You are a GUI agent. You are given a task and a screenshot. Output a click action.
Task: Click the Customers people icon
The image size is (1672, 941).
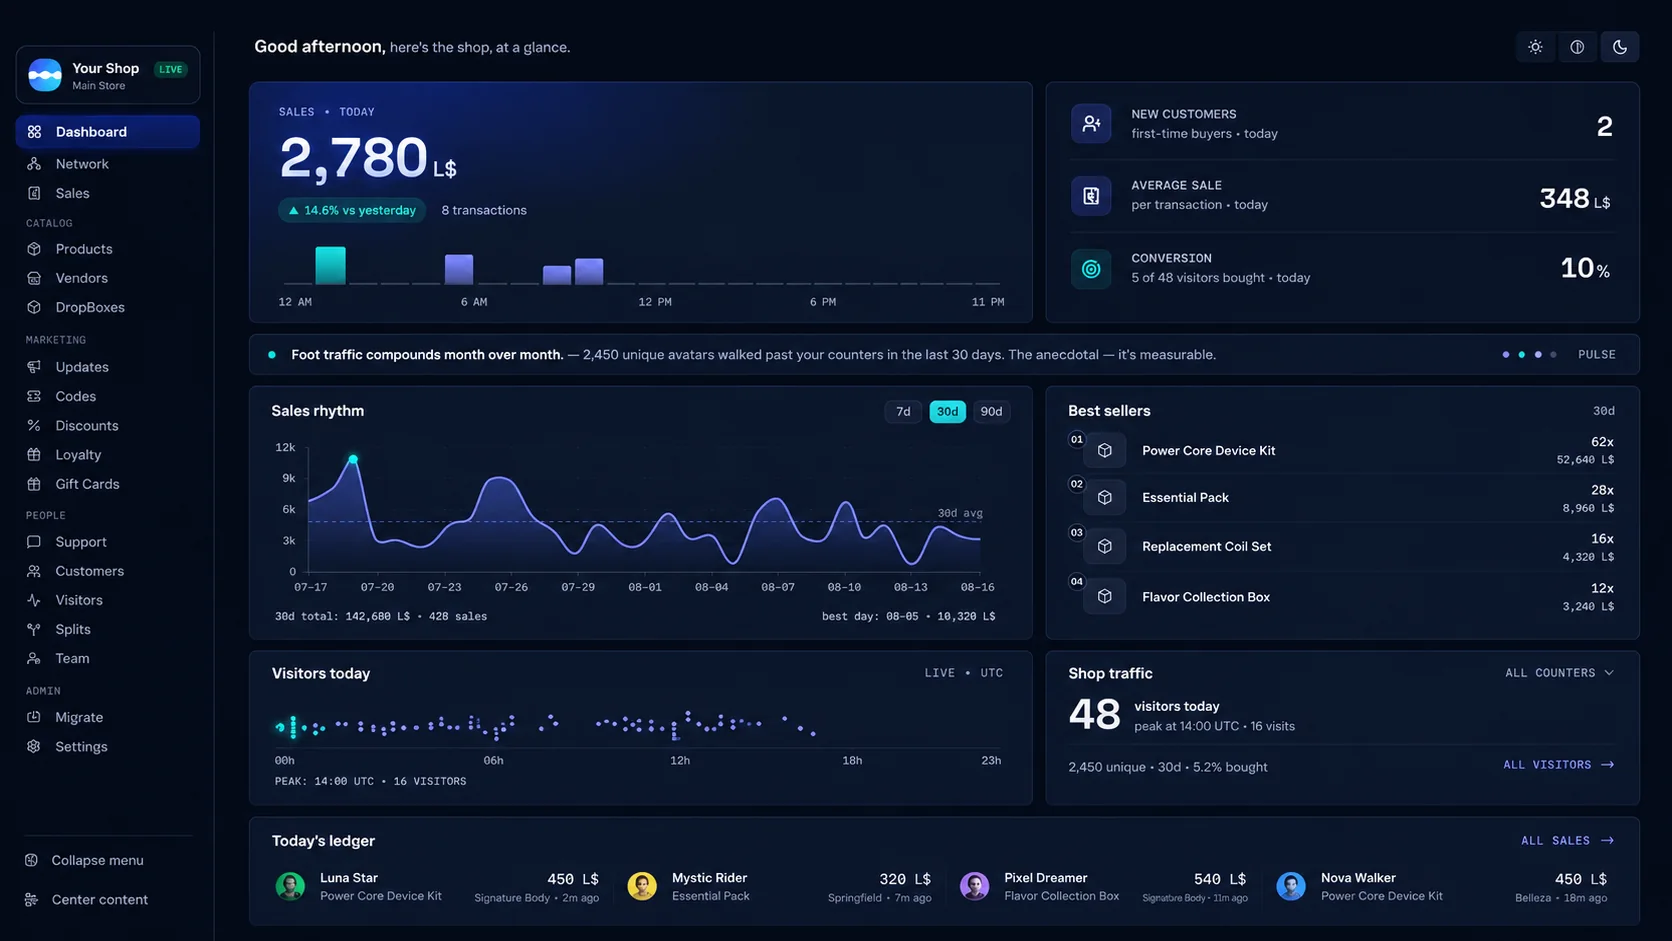click(34, 571)
